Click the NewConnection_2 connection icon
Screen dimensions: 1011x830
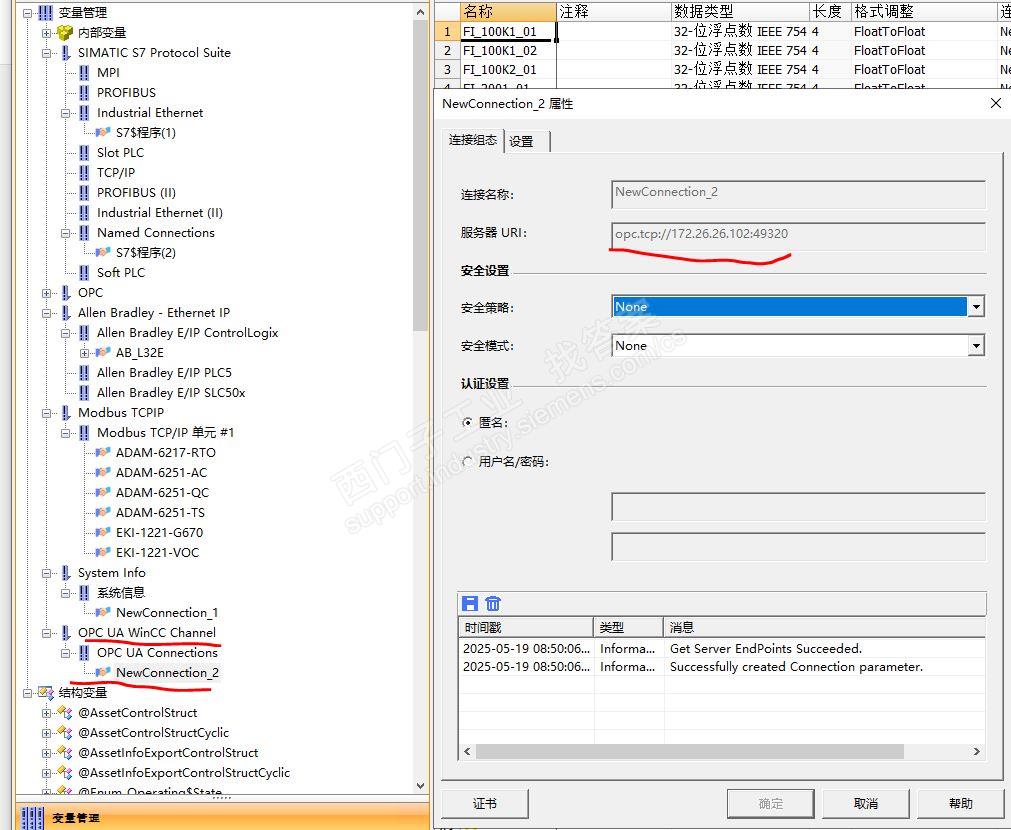[x=103, y=673]
